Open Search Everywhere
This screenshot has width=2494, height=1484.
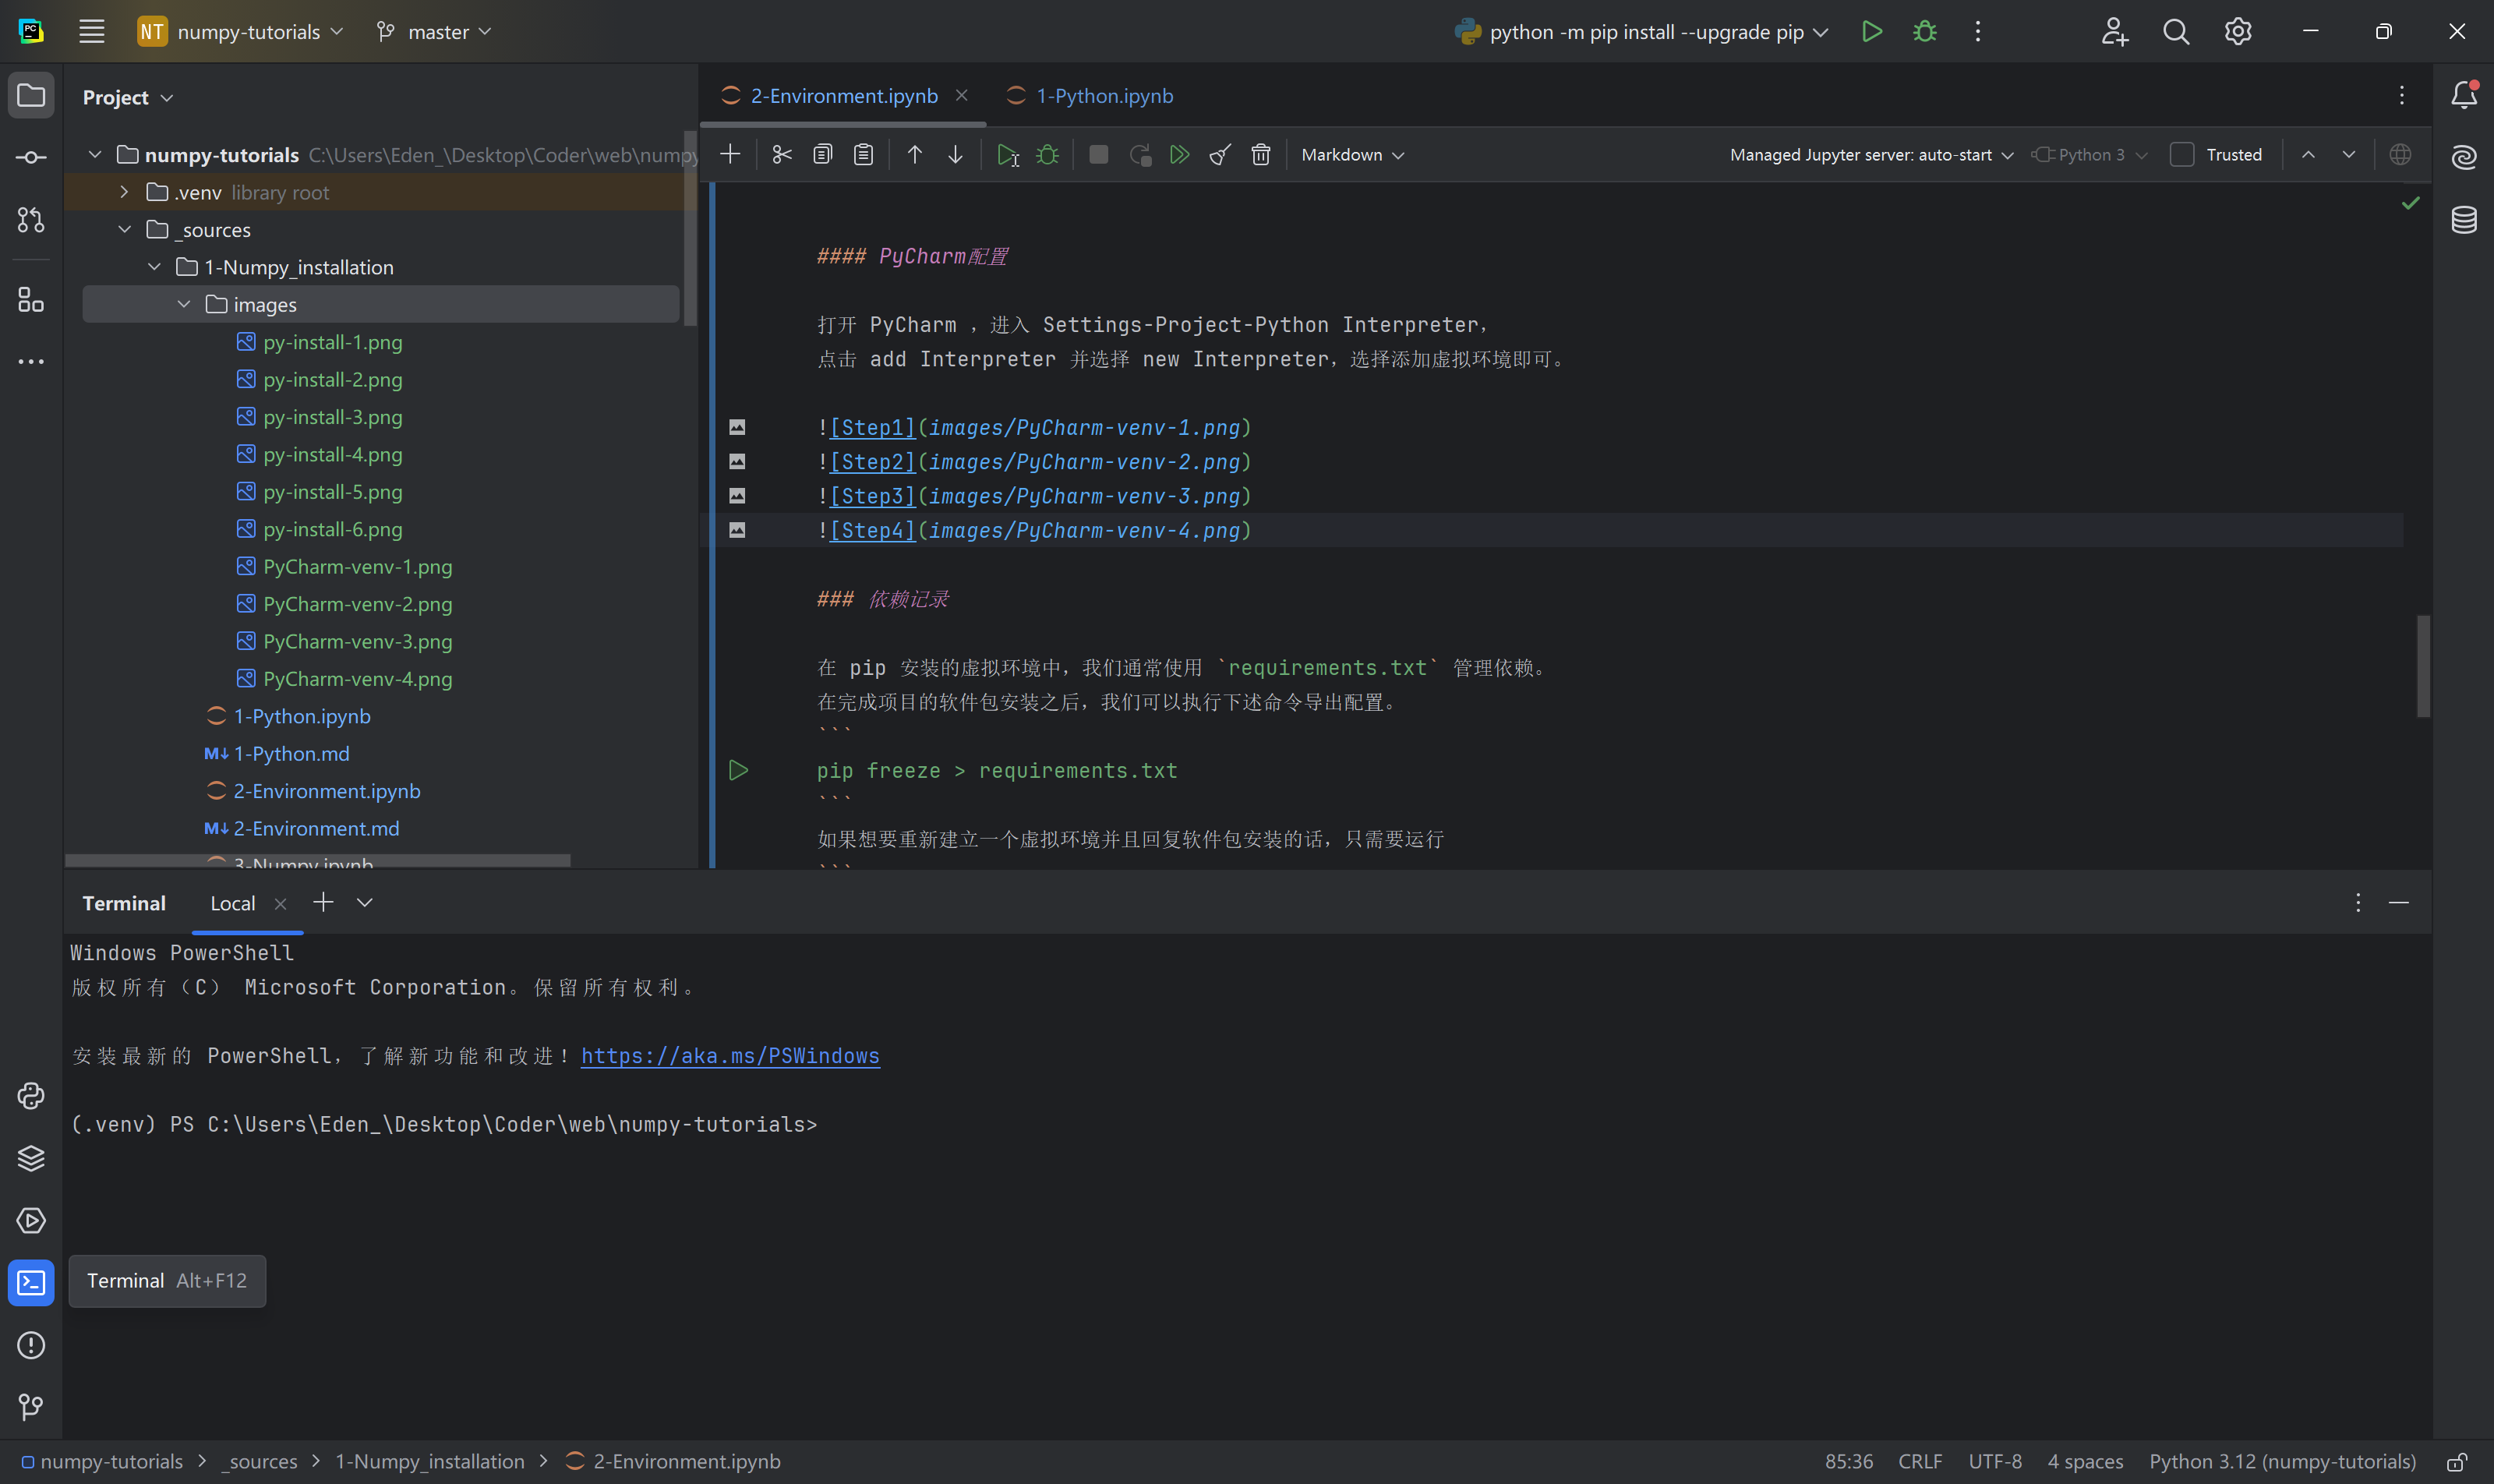coord(2176,31)
